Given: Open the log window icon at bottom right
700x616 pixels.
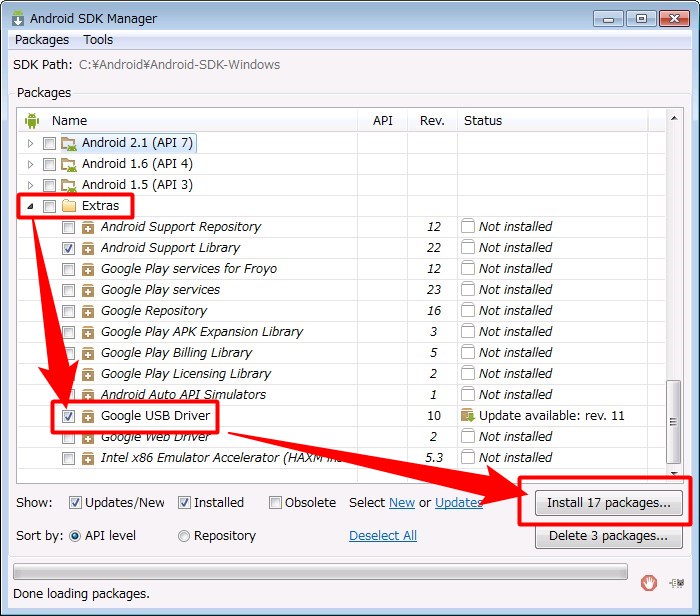Looking at the screenshot, I should (x=677, y=583).
